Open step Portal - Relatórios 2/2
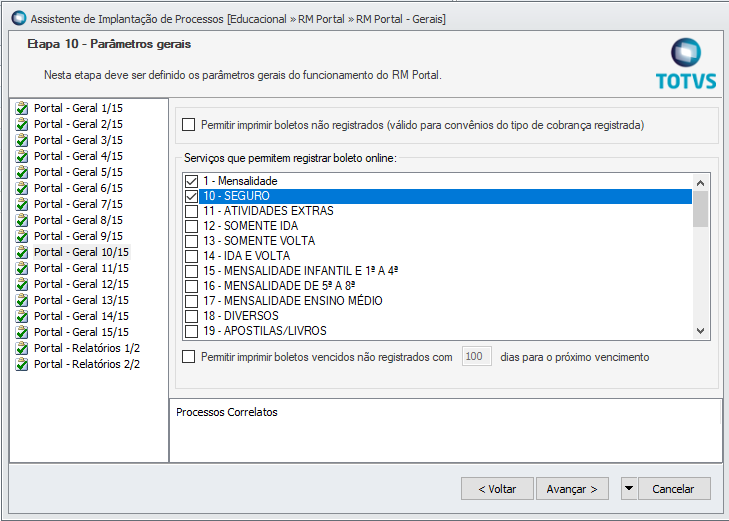 87,364
